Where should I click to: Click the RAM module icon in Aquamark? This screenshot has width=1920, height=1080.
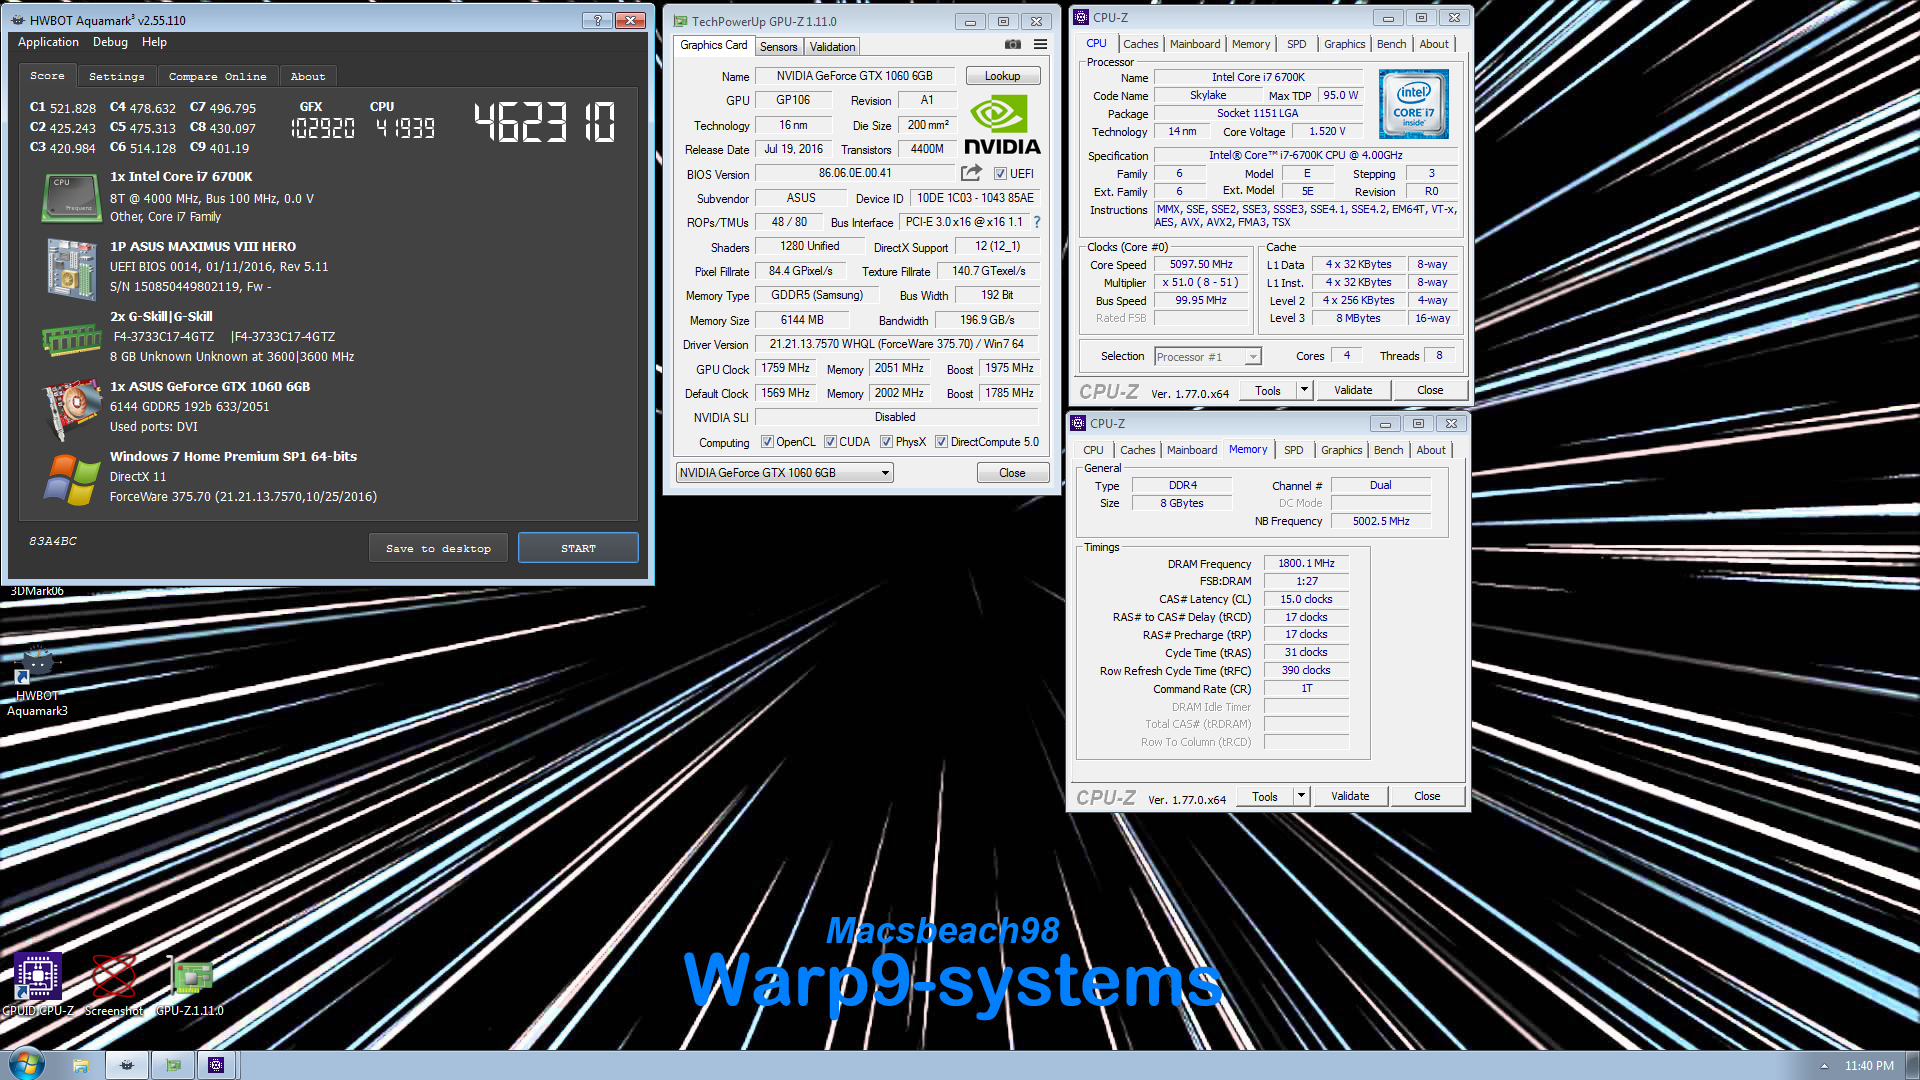(71, 341)
